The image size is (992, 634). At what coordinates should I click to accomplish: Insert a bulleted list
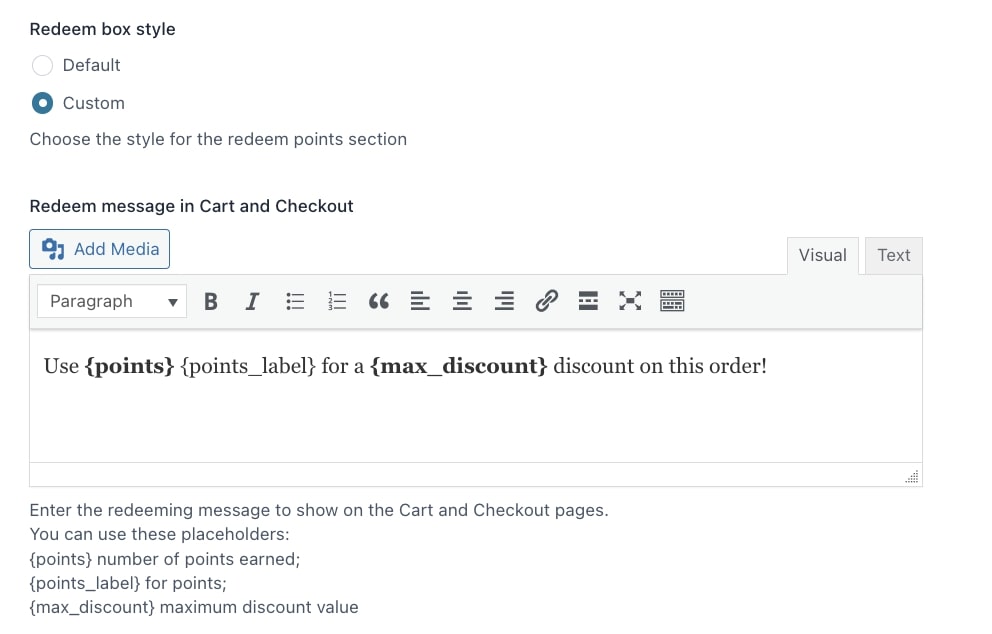click(295, 301)
